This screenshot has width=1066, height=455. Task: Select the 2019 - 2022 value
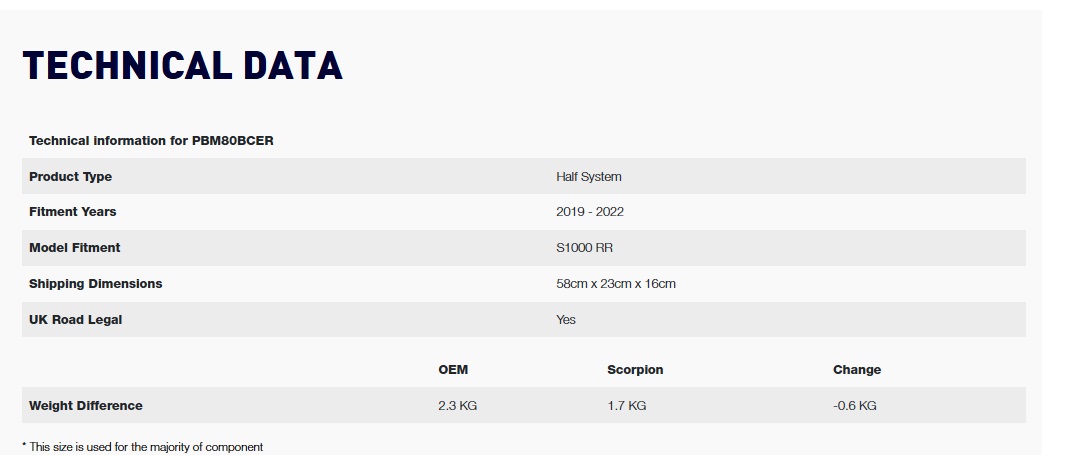tap(589, 212)
